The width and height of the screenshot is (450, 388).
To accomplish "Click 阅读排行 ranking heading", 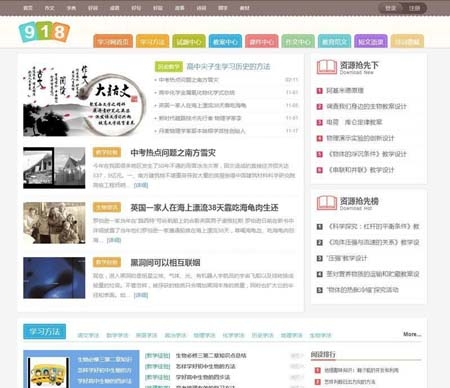I will [323, 354].
